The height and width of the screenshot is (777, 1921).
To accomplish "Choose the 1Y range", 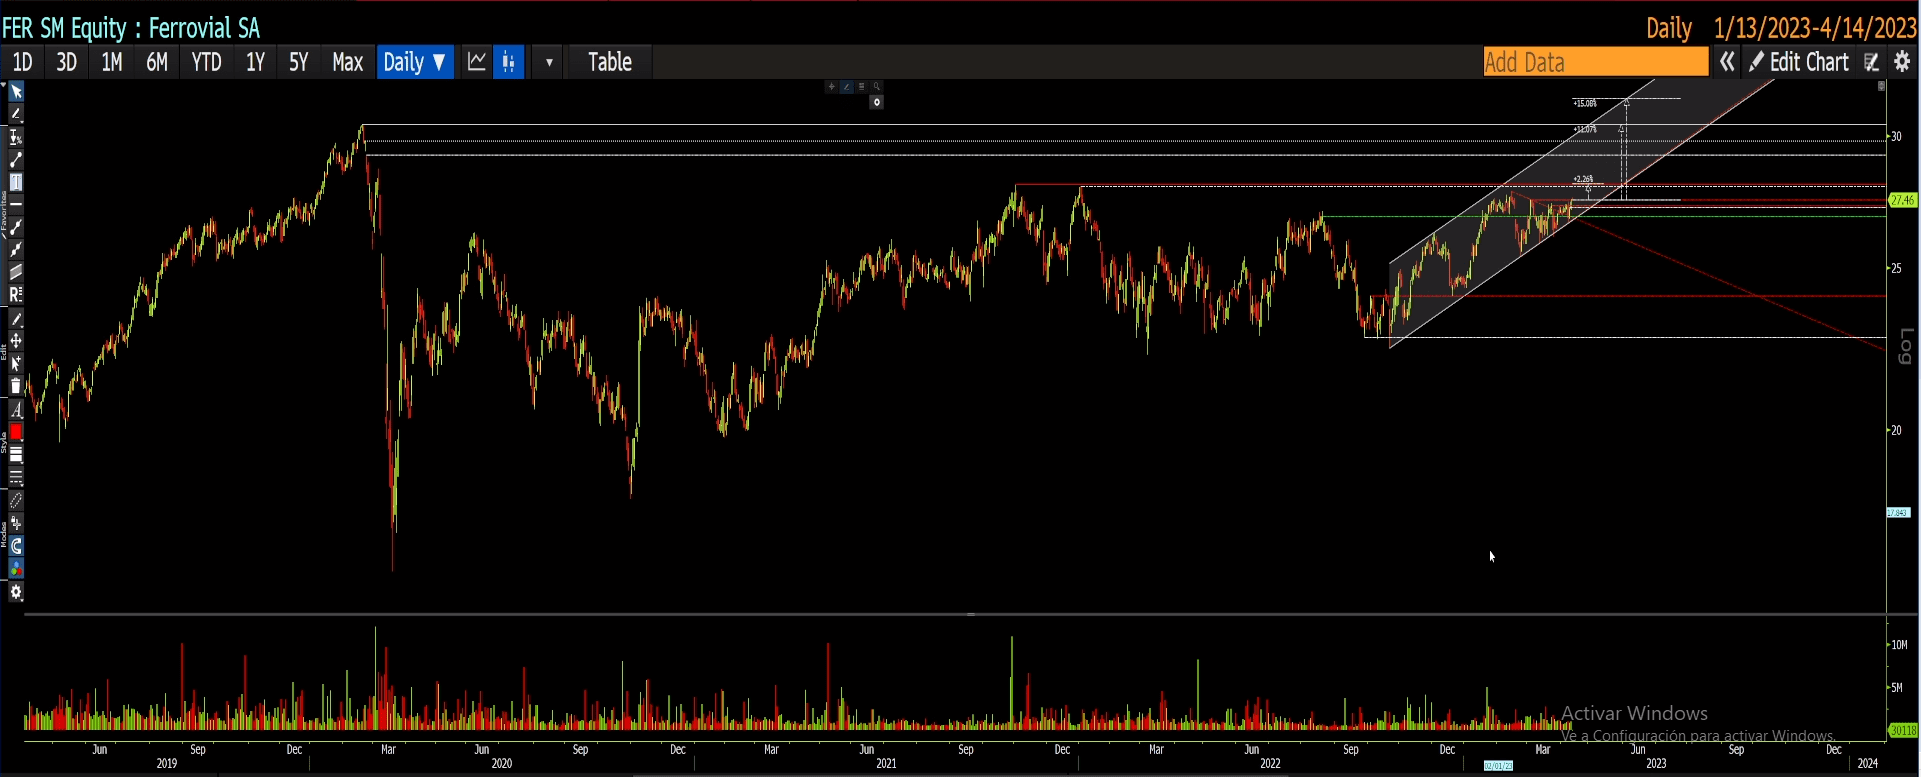I will [255, 62].
